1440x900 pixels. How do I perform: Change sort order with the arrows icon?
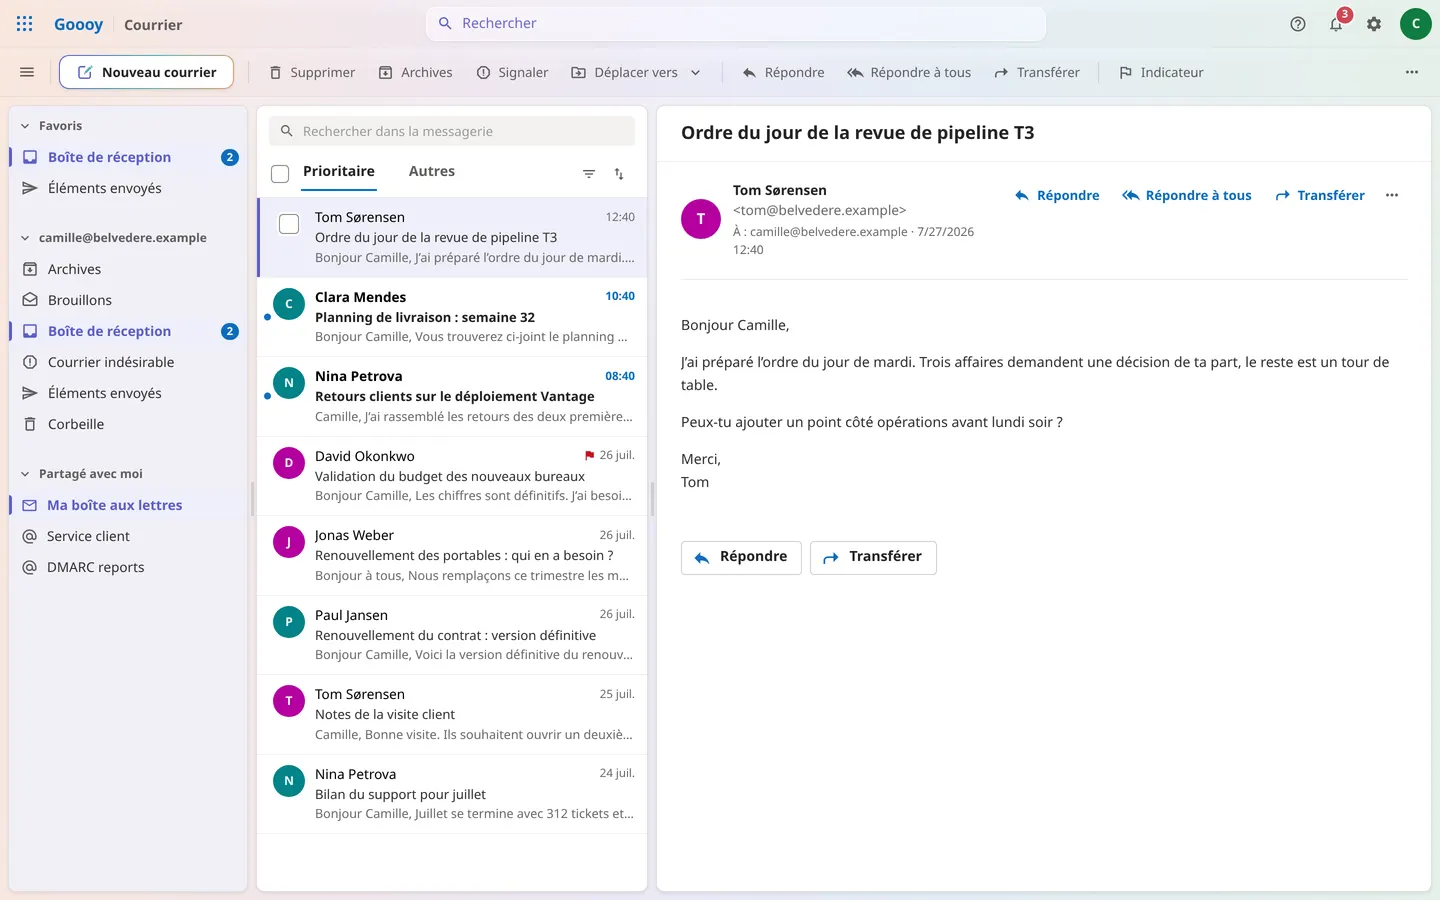pos(619,174)
